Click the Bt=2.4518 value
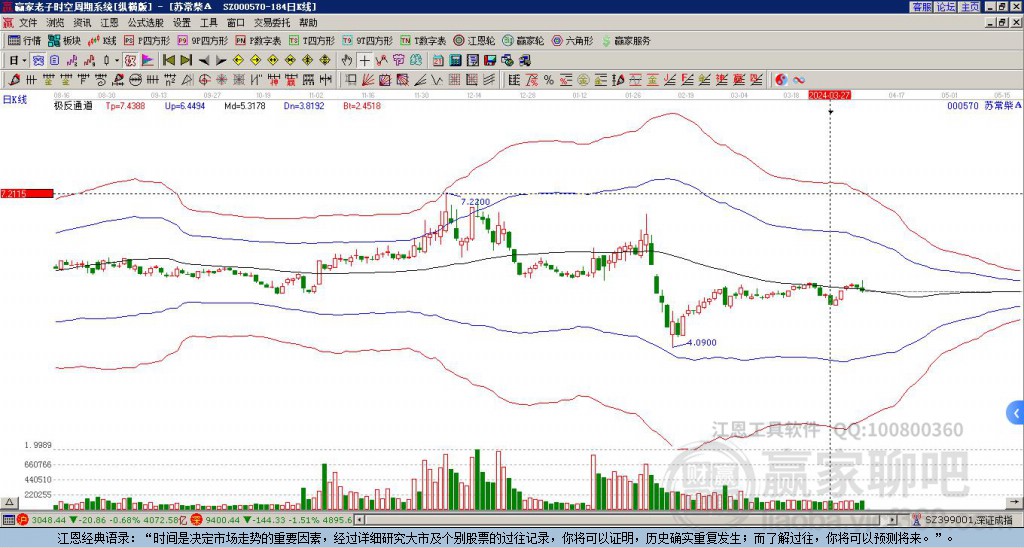The width and height of the screenshot is (1024, 548). click(362, 105)
